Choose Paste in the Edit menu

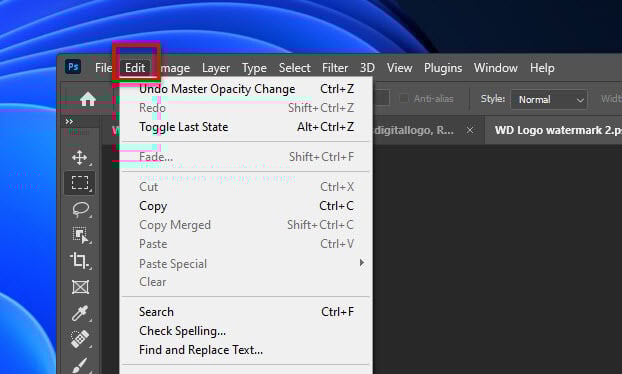click(246, 244)
